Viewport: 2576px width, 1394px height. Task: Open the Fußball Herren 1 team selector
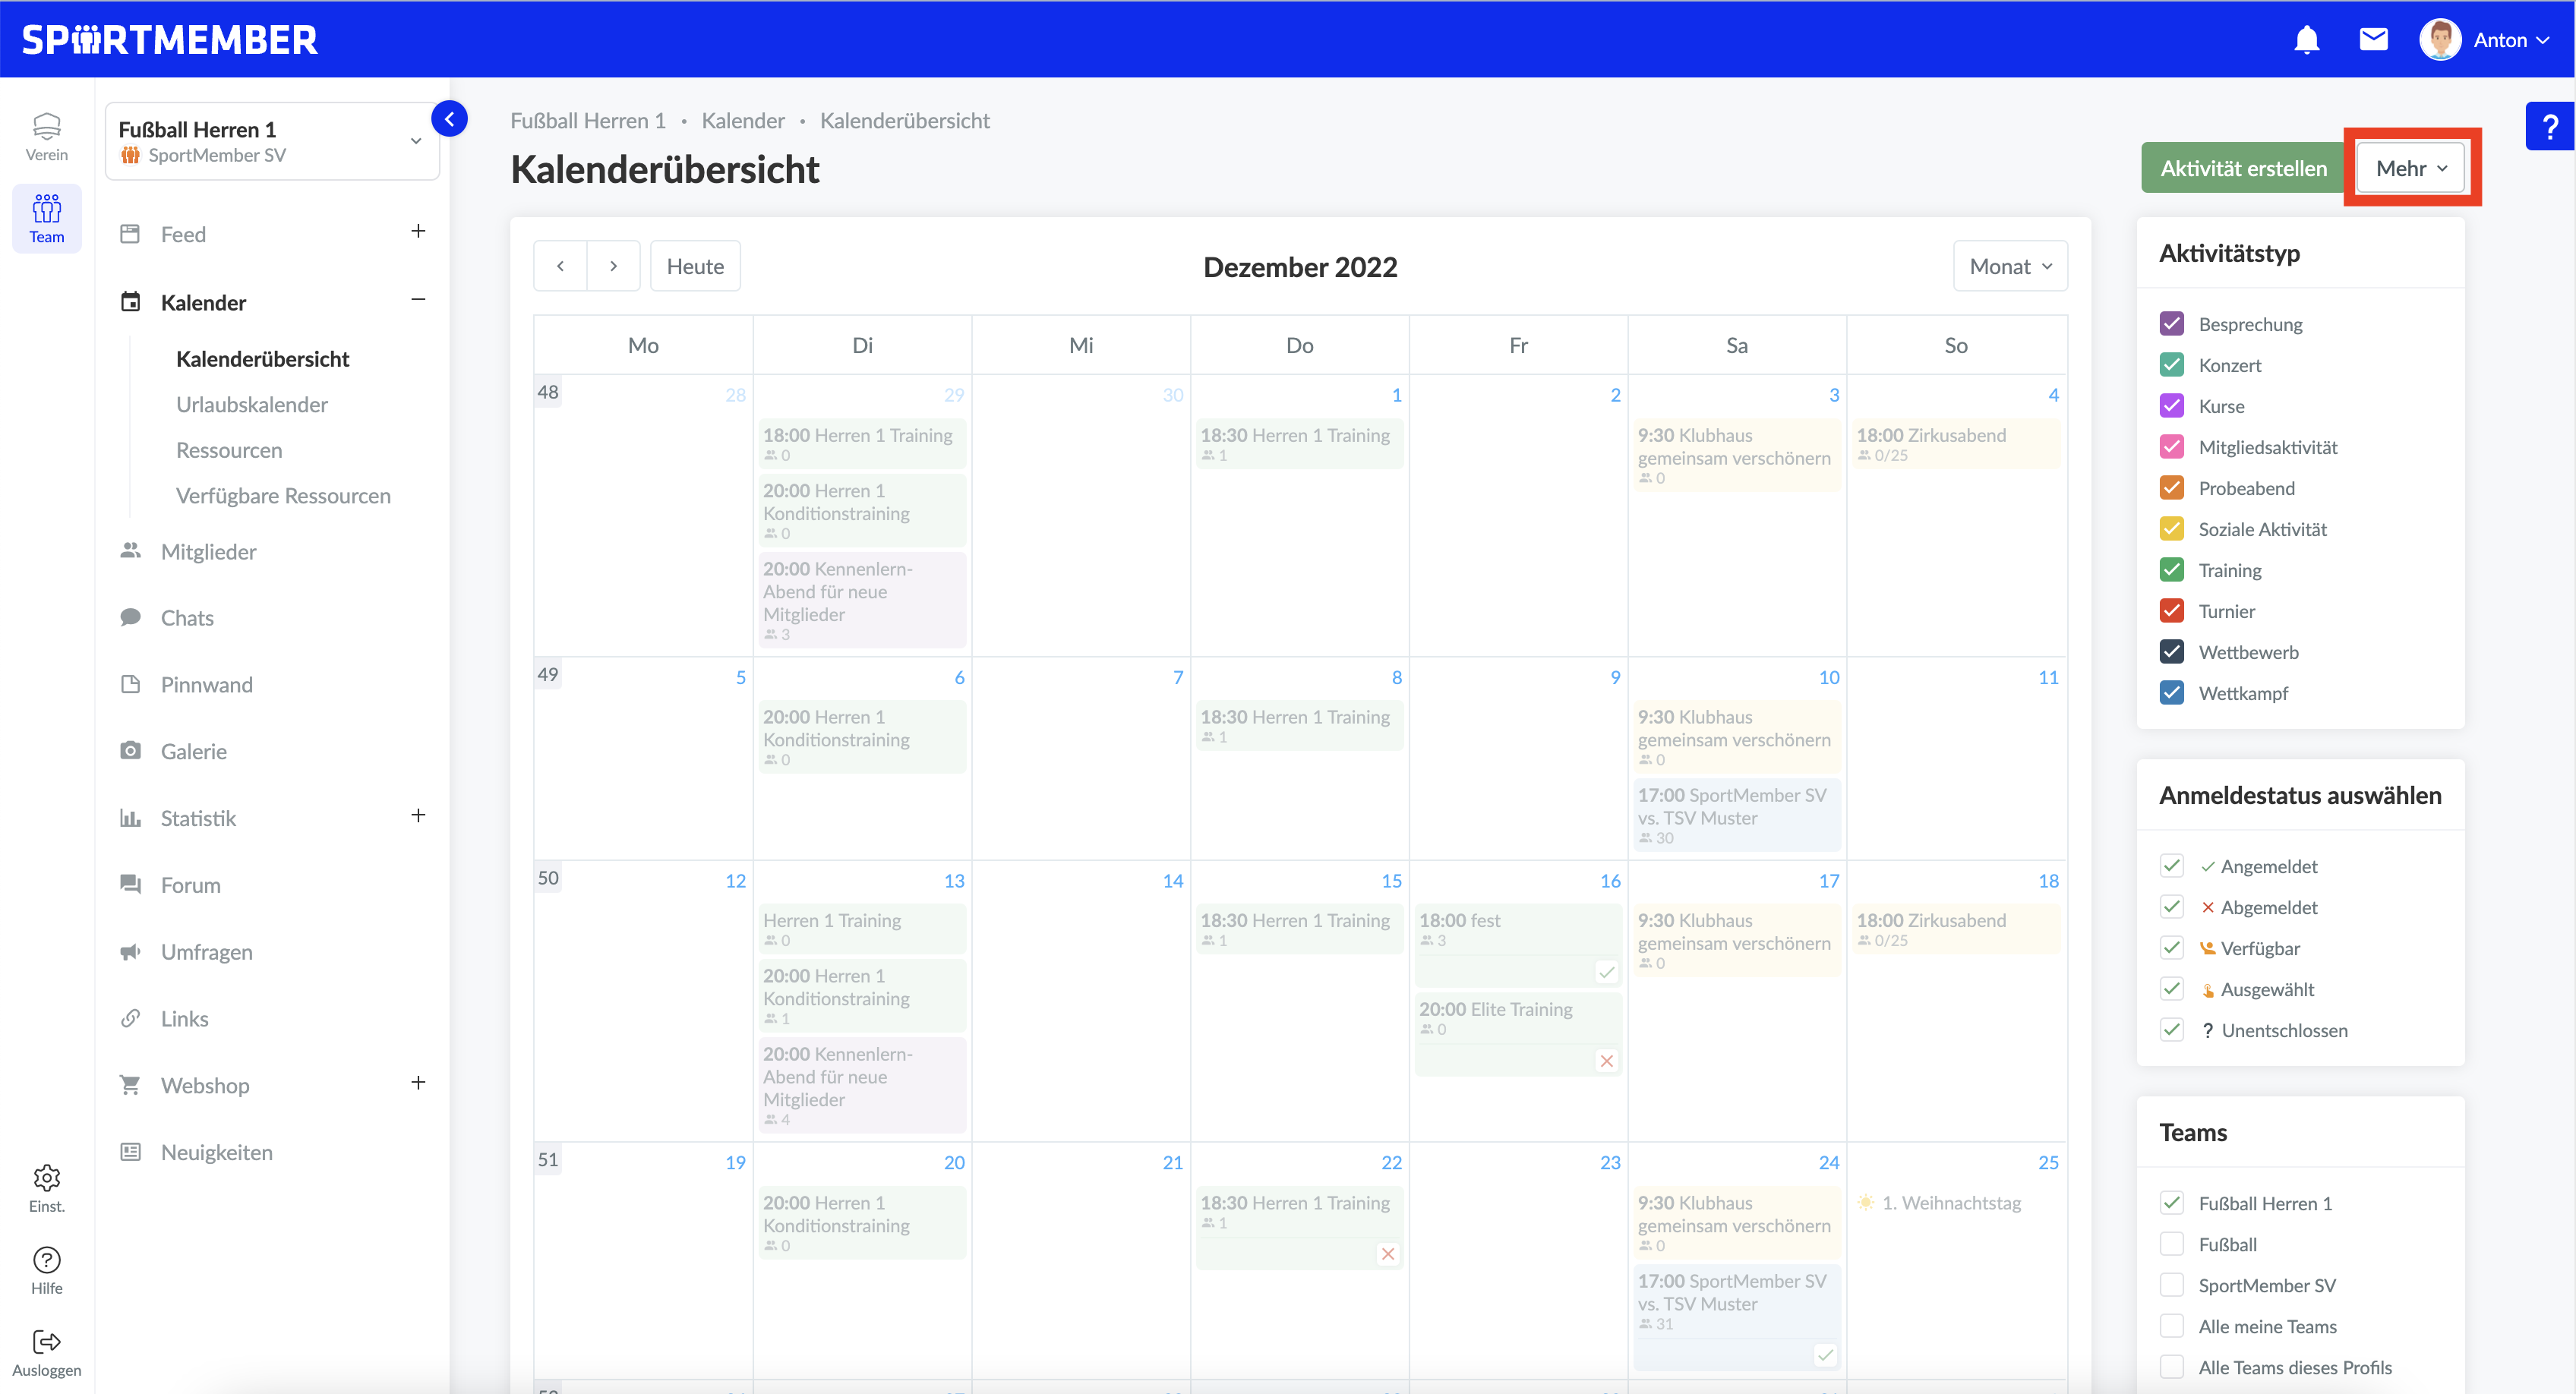[271, 141]
